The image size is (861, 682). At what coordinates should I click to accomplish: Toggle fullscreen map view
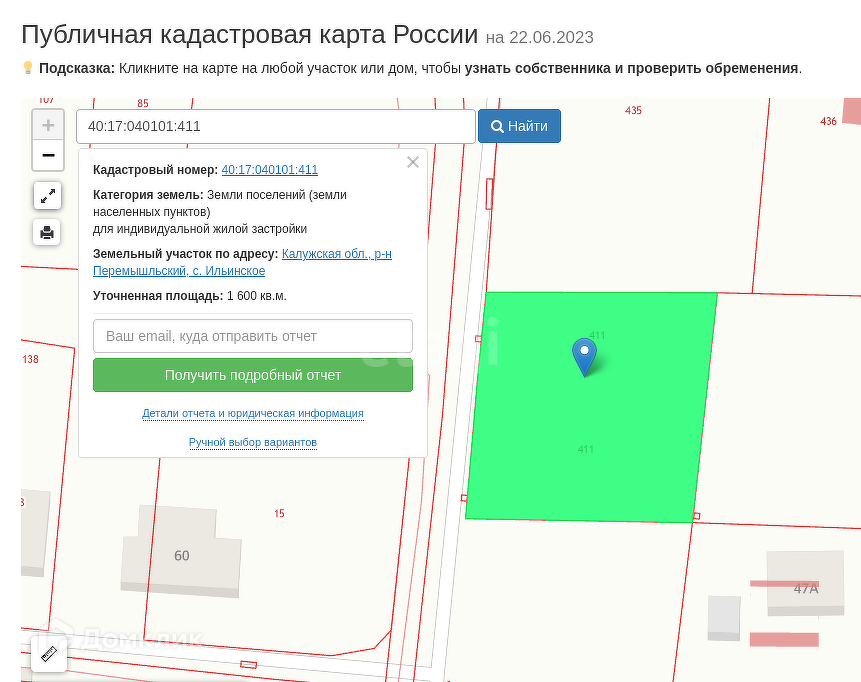[x=48, y=196]
